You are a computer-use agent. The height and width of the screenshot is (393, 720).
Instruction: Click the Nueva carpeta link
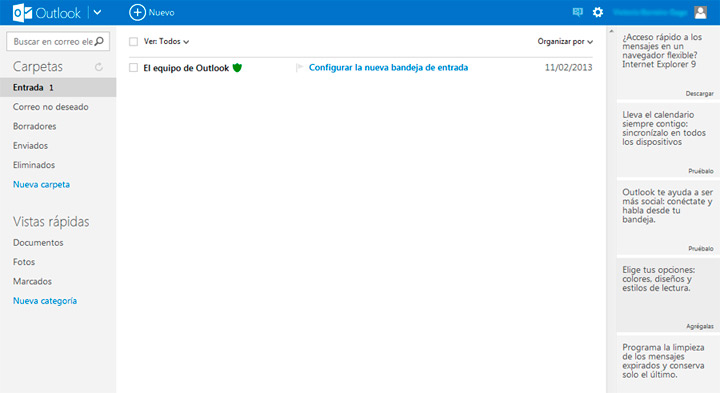[41, 185]
